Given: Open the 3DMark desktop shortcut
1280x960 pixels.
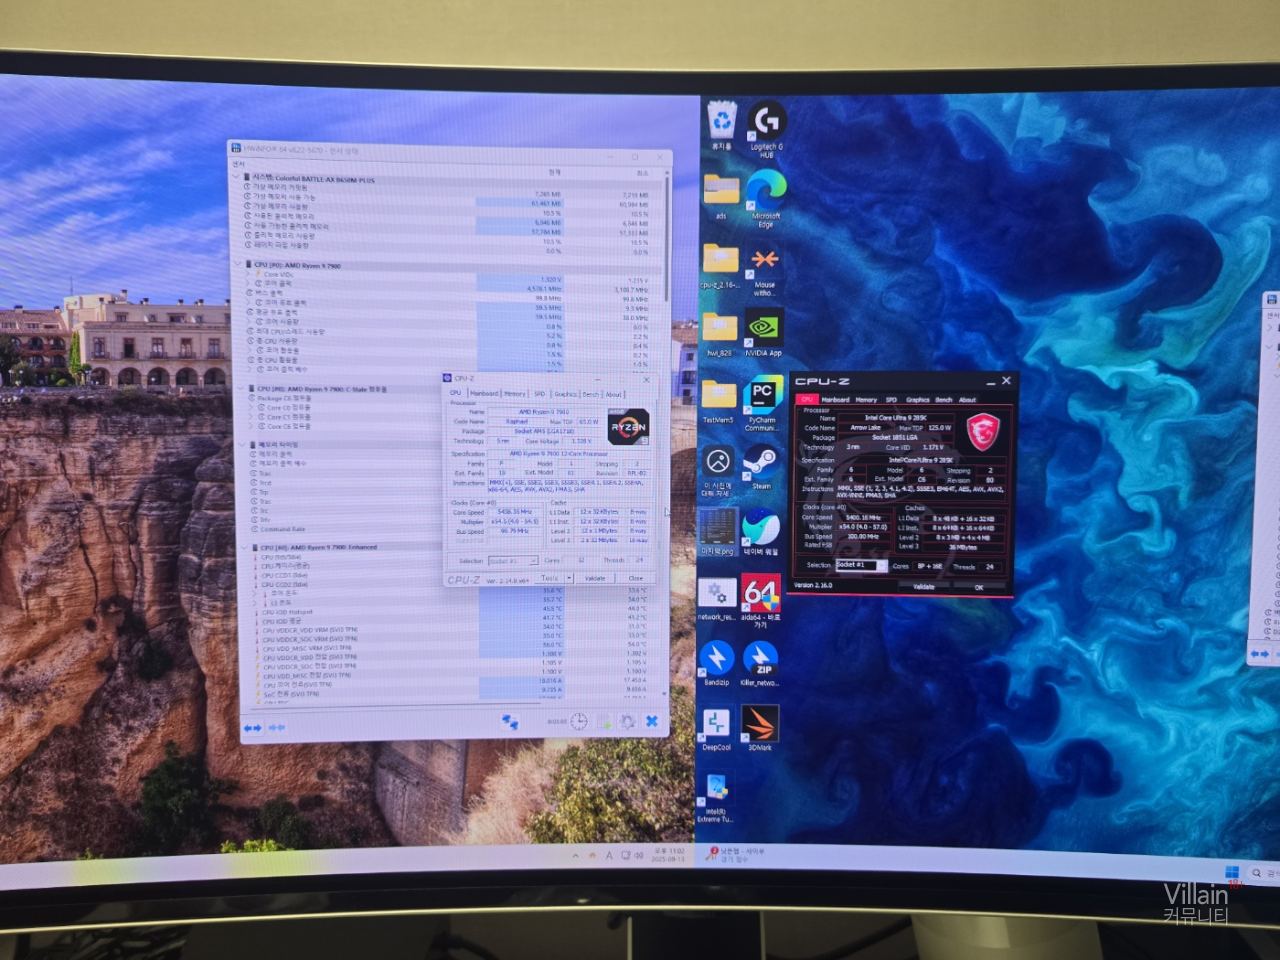Looking at the screenshot, I should (759, 724).
